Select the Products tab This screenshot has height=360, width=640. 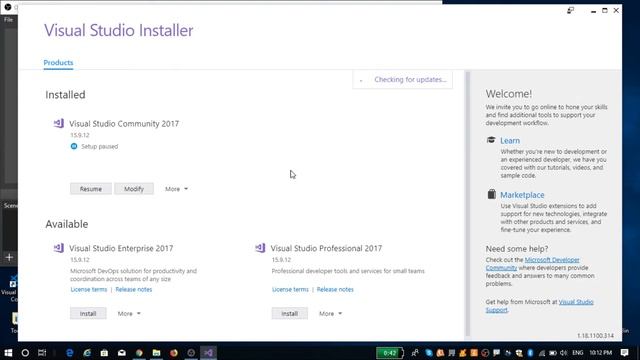click(58, 62)
